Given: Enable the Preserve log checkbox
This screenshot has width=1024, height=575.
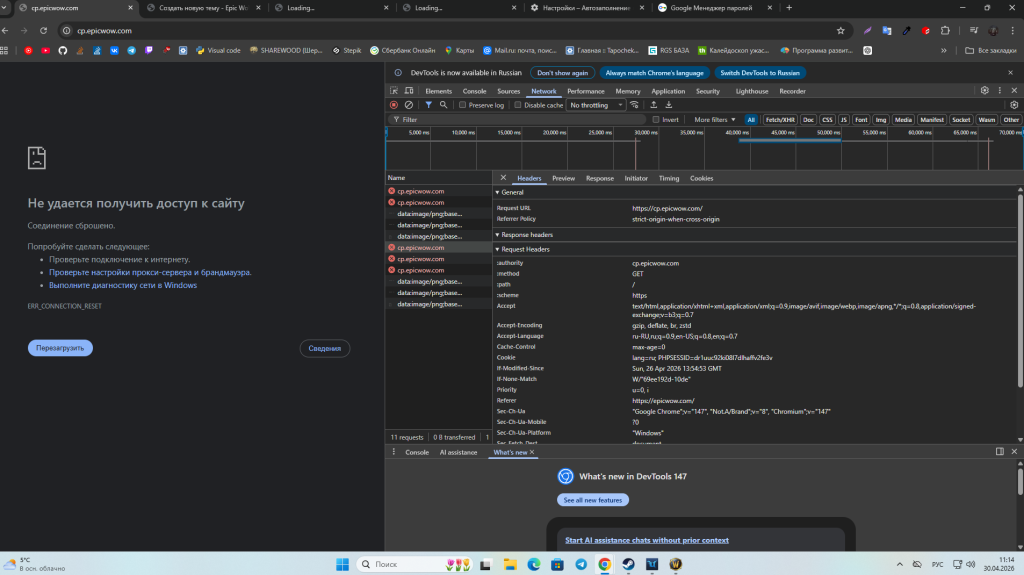Looking at the screenshot, I should point(462,105).
